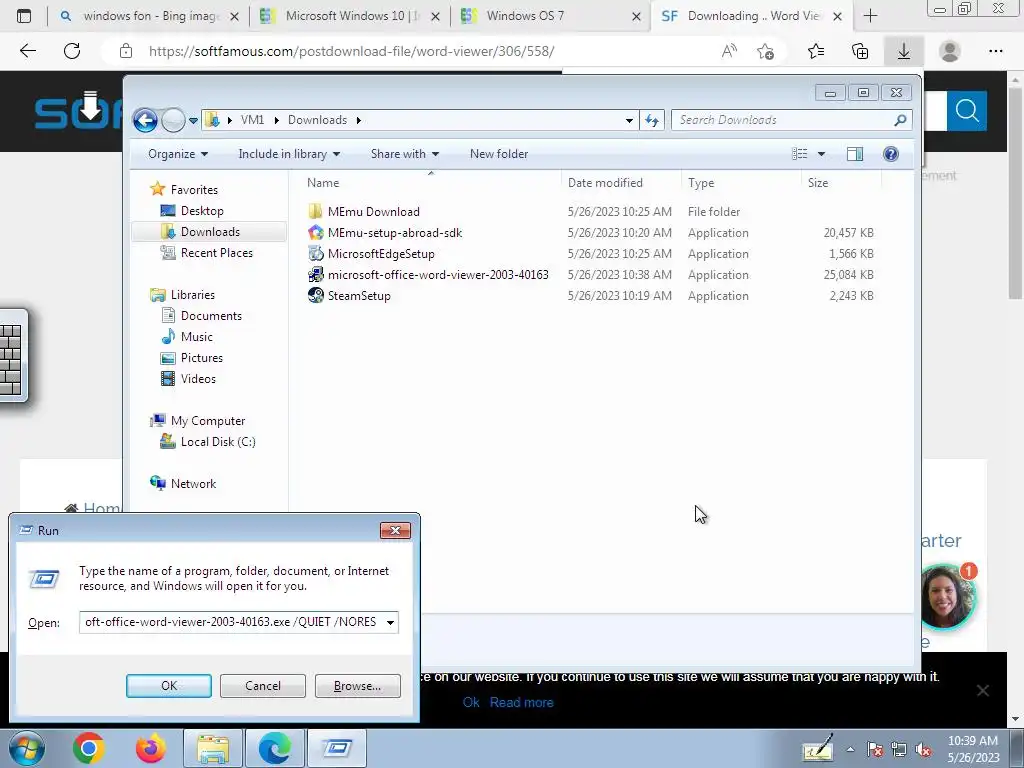1024x768 pixels.
Task: Toggle the preview pane button
Action: pos(855,154)
